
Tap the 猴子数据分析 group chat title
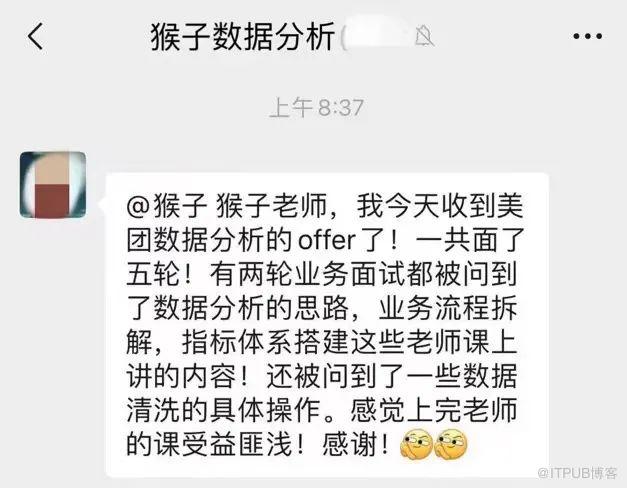(x=242, y=37)
